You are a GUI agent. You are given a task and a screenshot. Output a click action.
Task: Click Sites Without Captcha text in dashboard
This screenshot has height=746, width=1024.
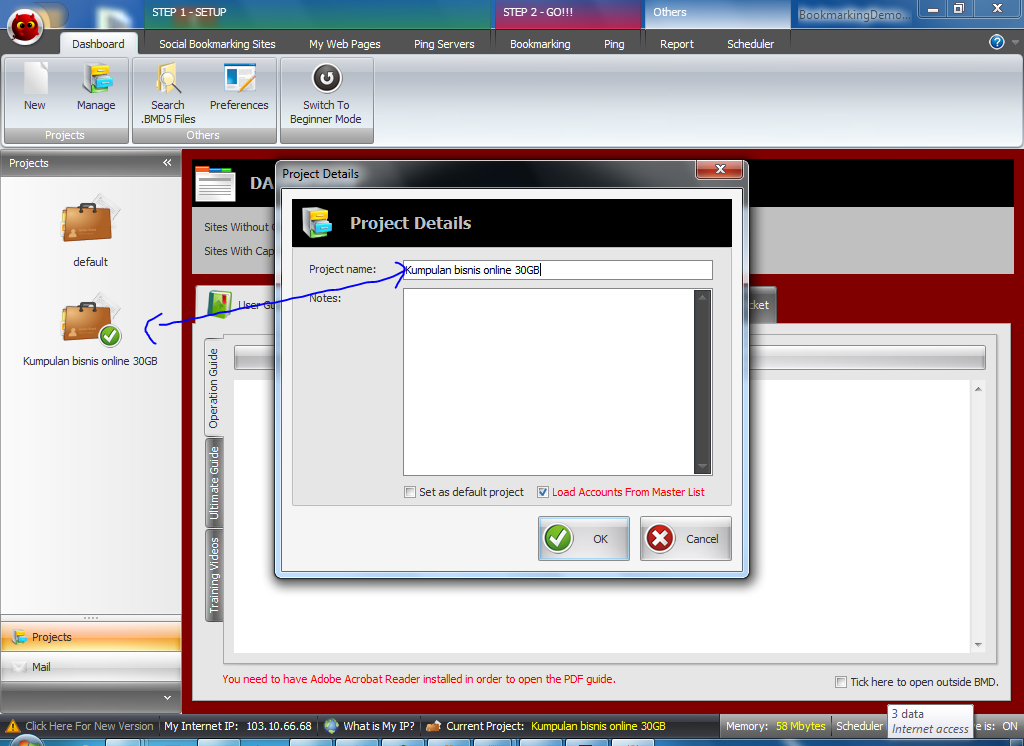[240, 227]
